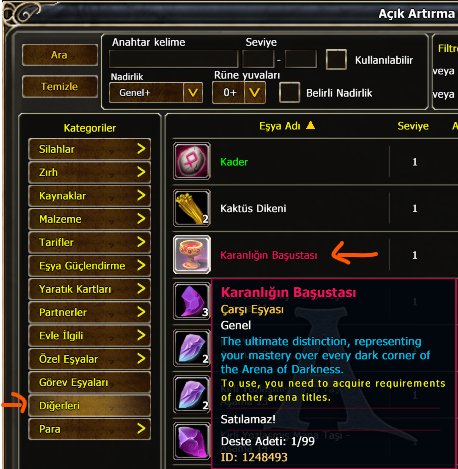
Task: Click the Karanlığın Başustası goblet icon
Action: 192,255
